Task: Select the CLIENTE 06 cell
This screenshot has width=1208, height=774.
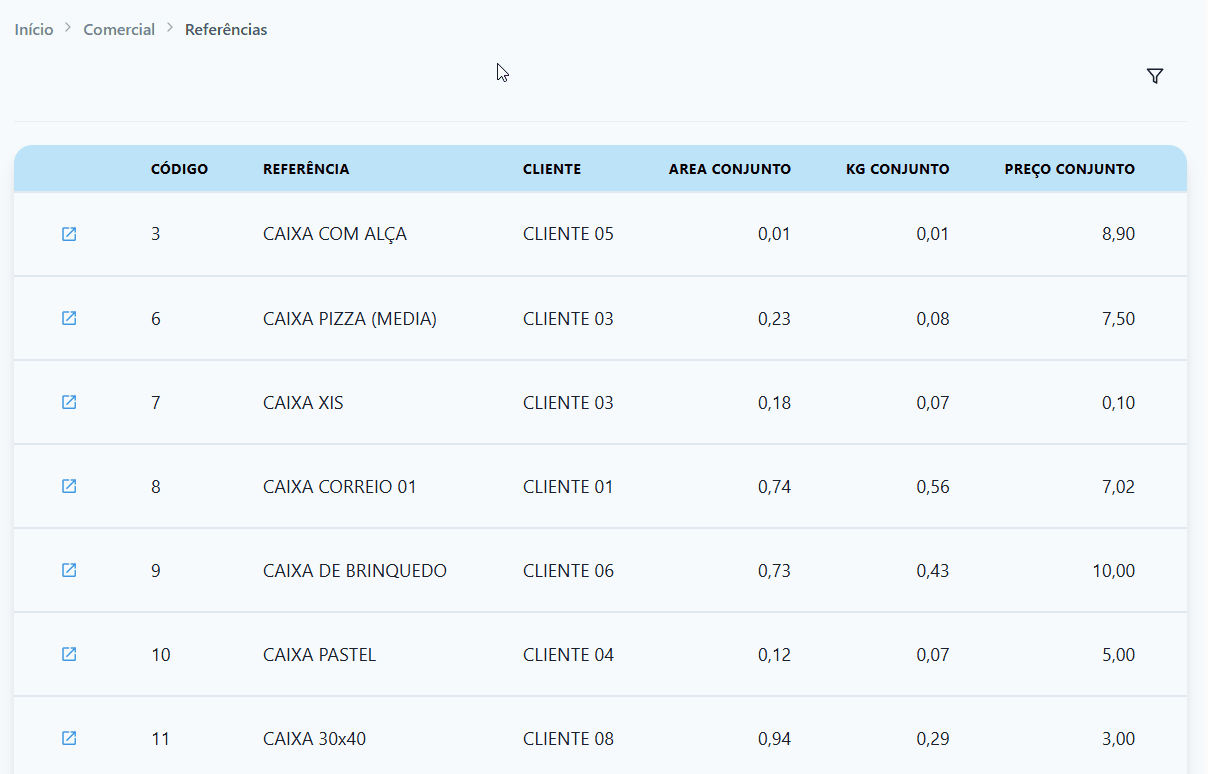Action: (568, 571)
